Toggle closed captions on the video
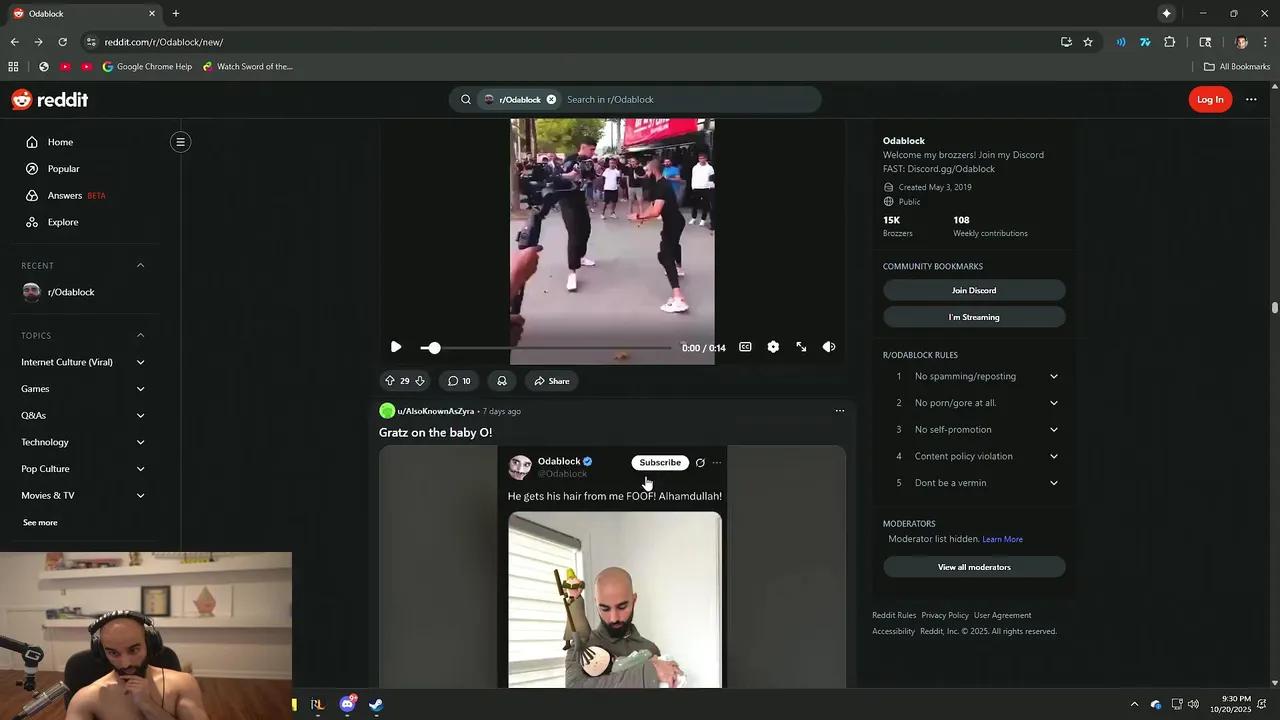 [x=745, y=347]
